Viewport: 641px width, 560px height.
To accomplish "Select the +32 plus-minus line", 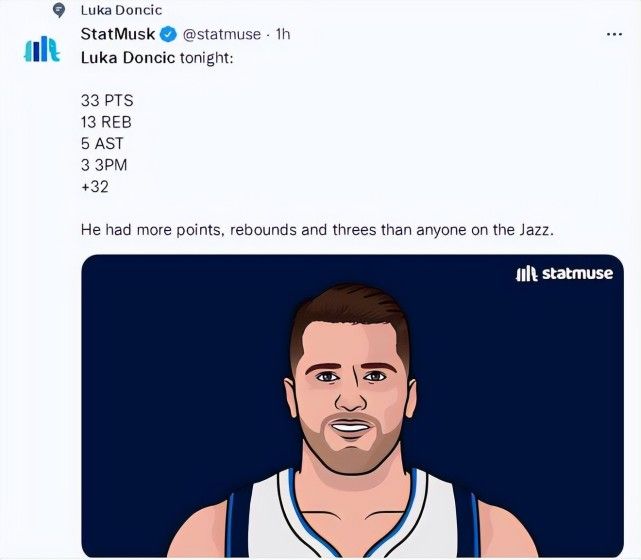I will (95, 185).
